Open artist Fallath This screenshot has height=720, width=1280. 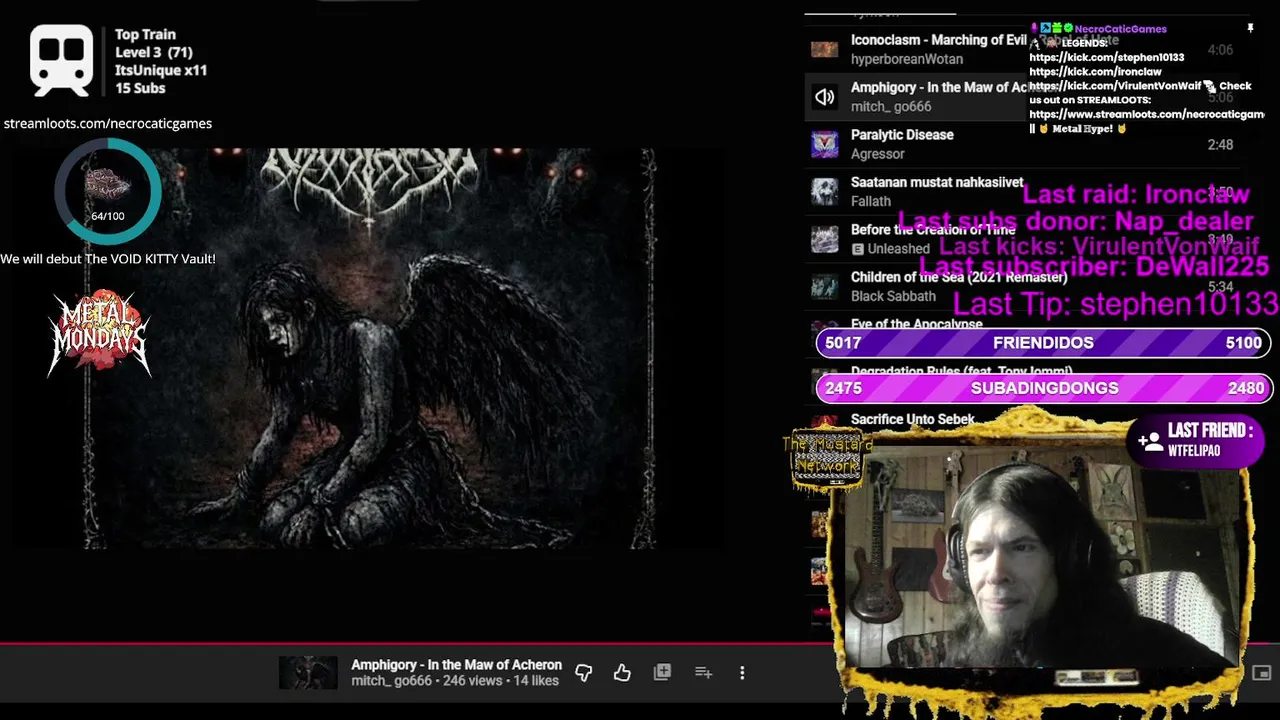pos(871,201)
